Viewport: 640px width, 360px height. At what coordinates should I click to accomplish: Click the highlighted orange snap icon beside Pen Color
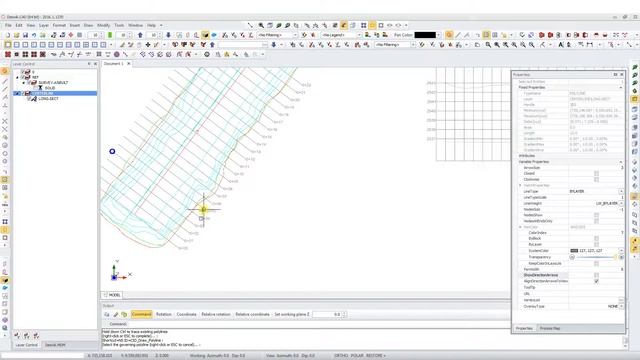pos(449,35)
